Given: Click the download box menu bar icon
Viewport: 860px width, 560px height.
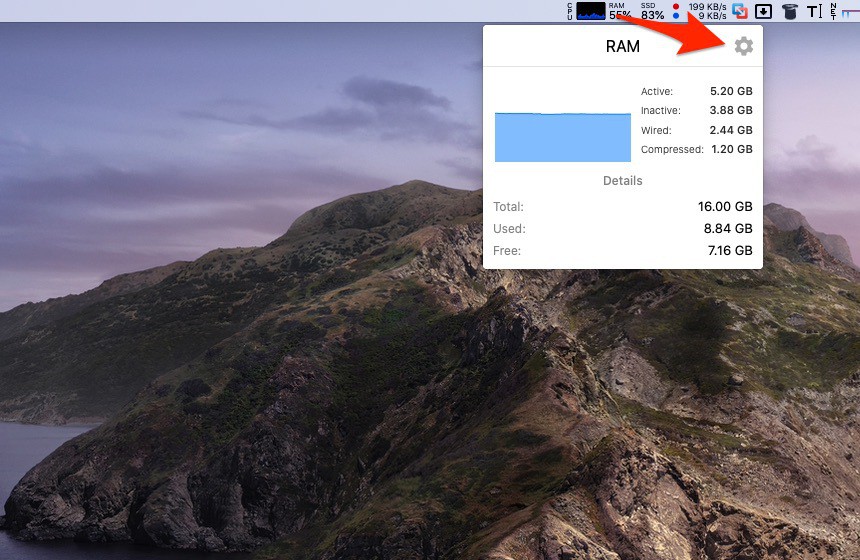Looking at the screenshot, I should 763,11.
